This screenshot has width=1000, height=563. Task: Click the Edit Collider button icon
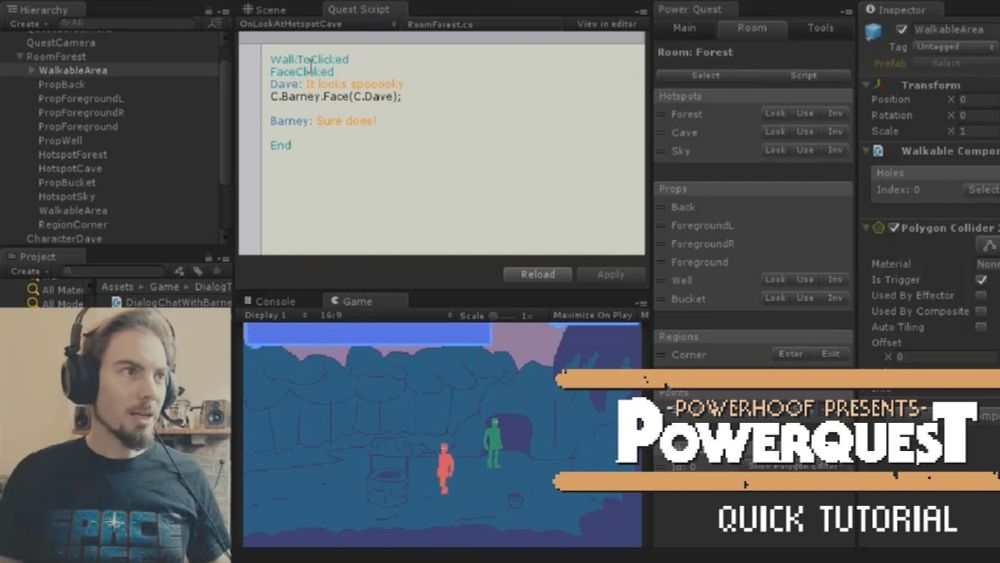click(x=989, y=245)
